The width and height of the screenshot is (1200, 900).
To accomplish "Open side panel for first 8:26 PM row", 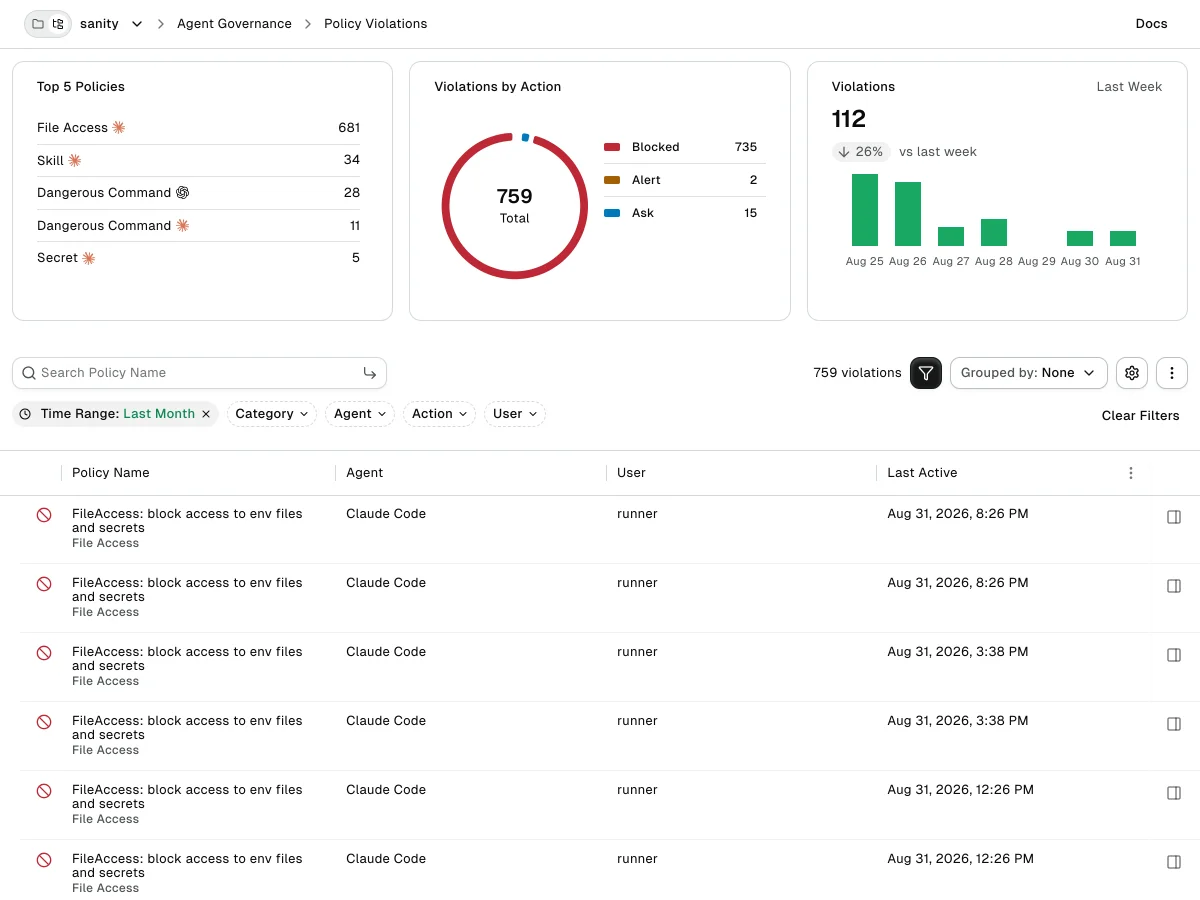I will pos(1174,517).
